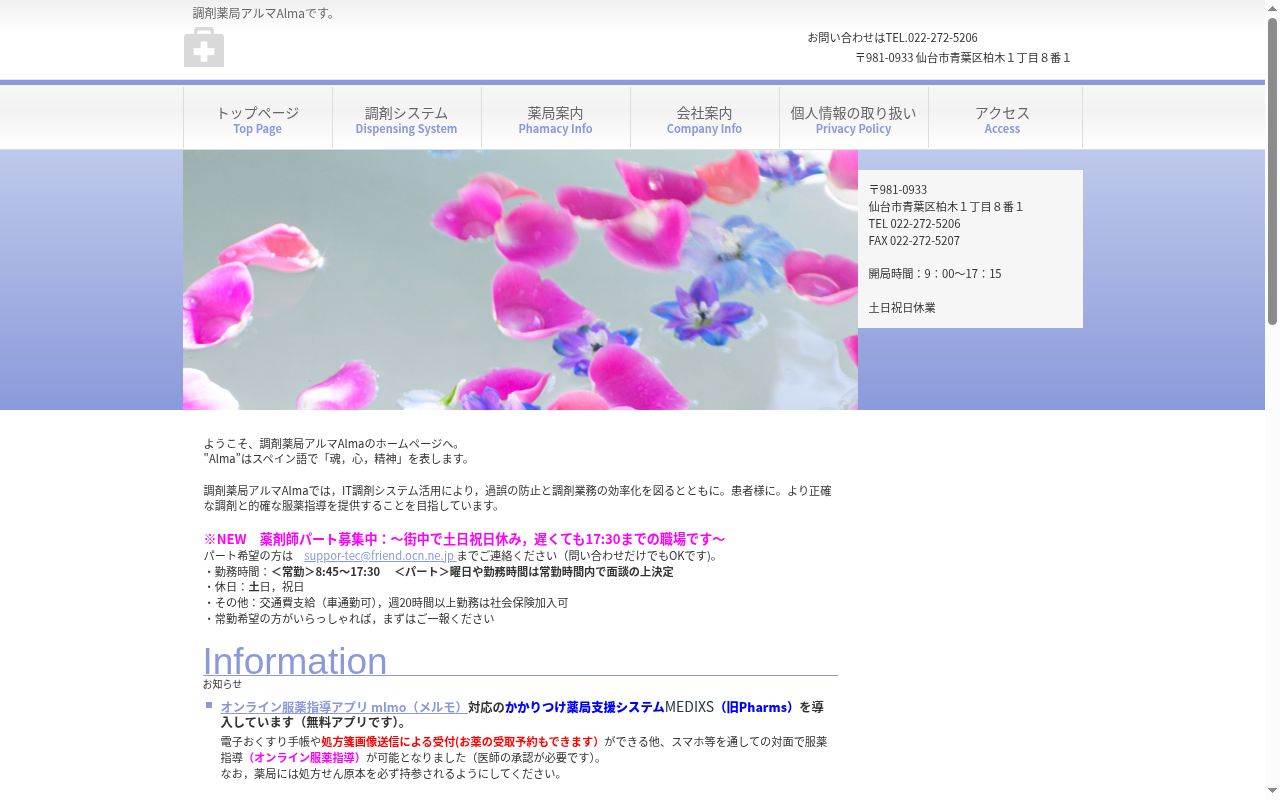Screen dimensions: 1280x800
Task: Click the 調剤薬局アルマAlmaです。 header tagline
Action: (x=266, y=14)
